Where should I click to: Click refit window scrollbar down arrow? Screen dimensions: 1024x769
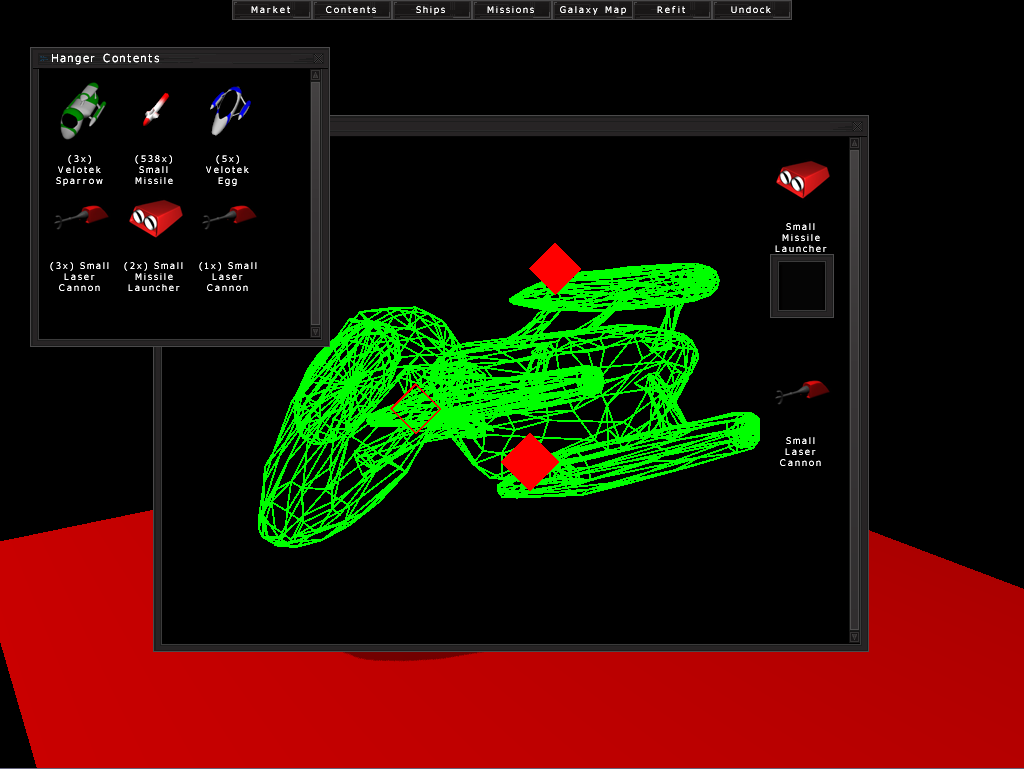[854, 637]
